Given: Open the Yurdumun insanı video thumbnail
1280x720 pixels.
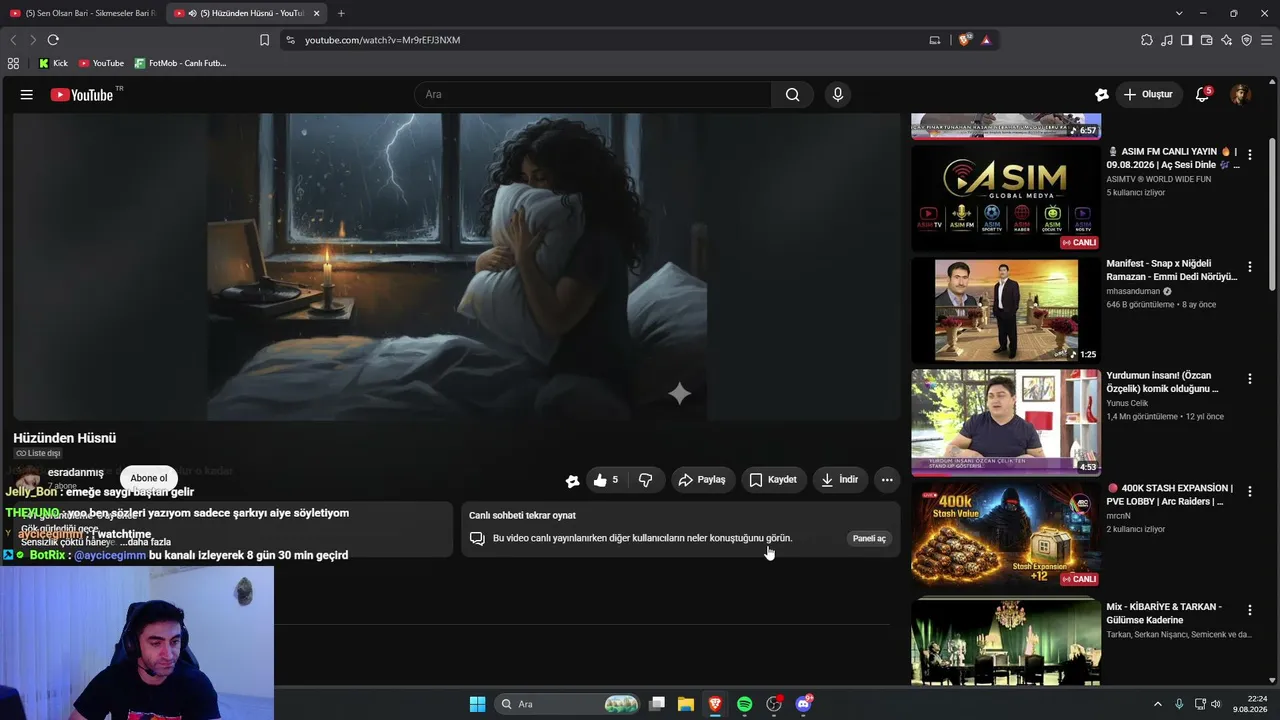Looking at the screenshot, I should point(1005,422).
